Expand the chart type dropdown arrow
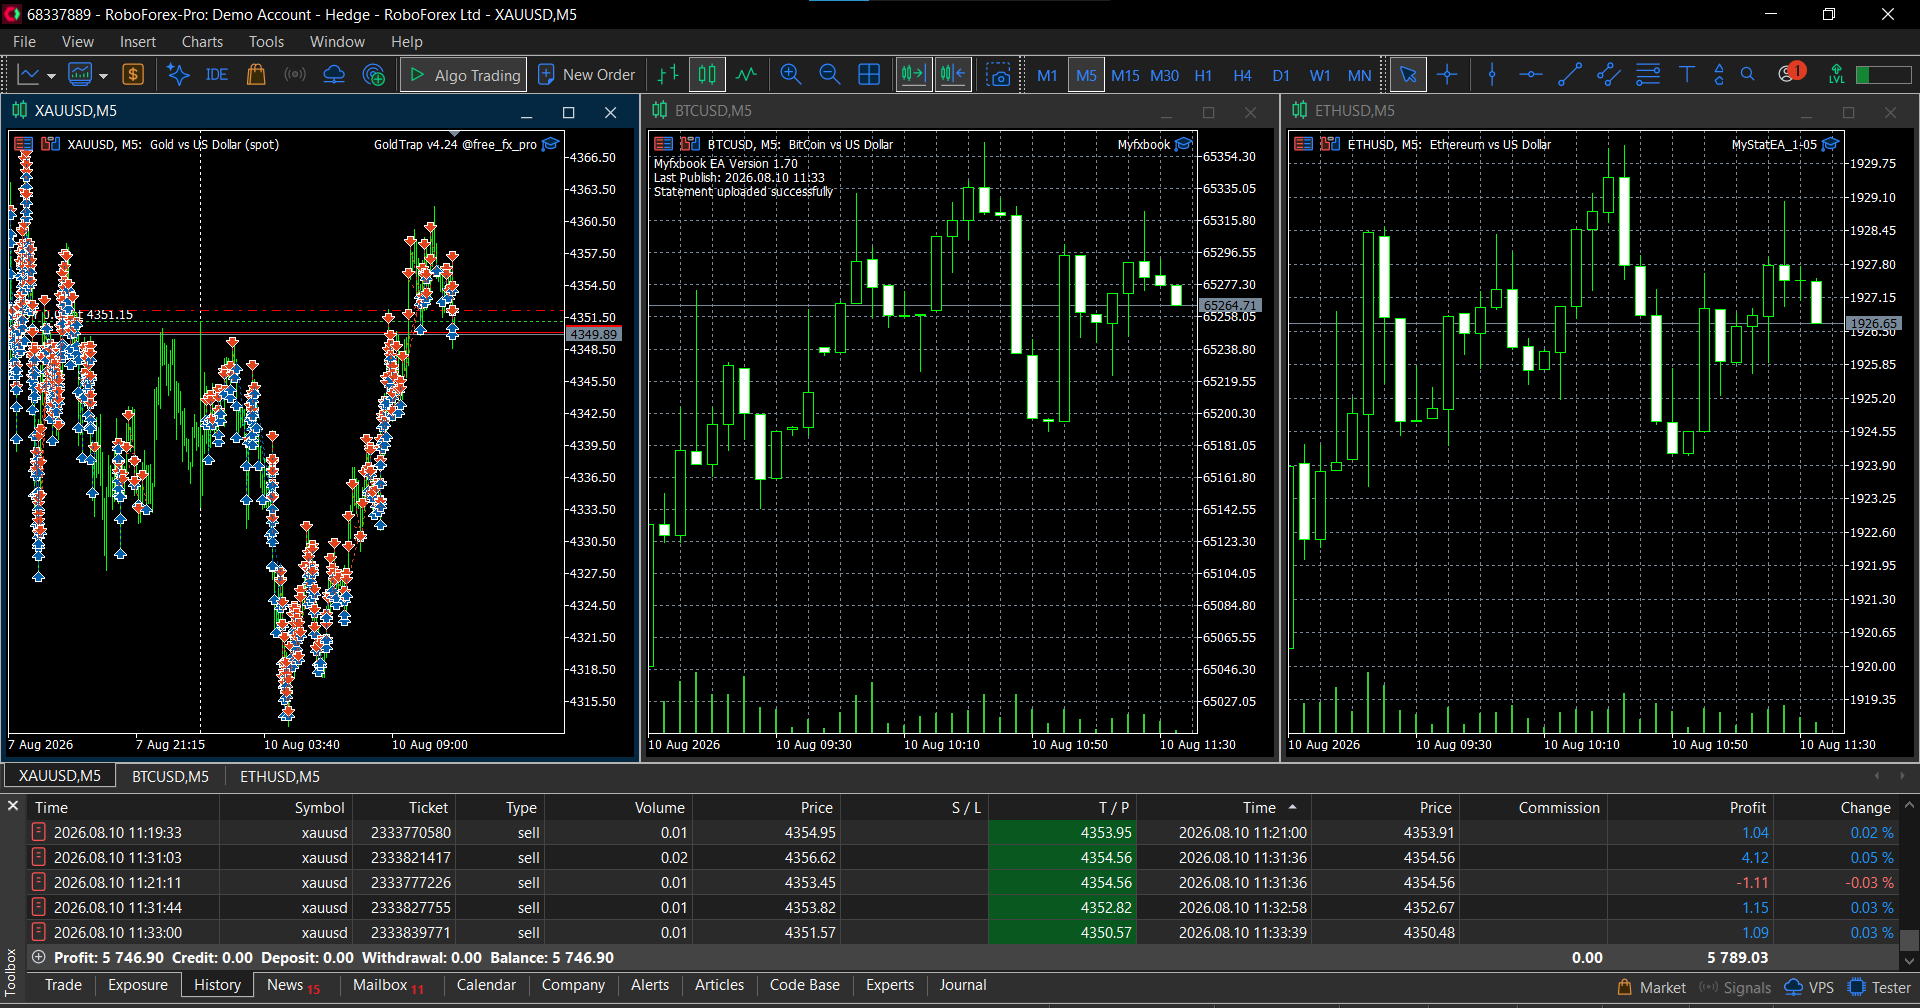Image resolution: width=1920 pixels, height=1008 pixels. tap(51, 76)
